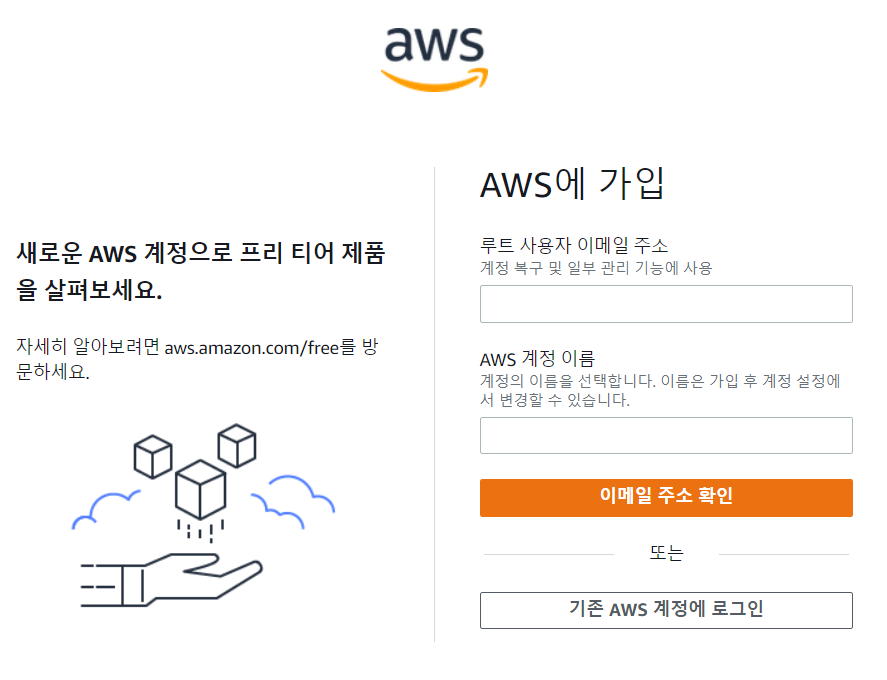Click the AWS 계정 이름 label
This screenshot has height=680, width=887.
(x=537, y=358)
